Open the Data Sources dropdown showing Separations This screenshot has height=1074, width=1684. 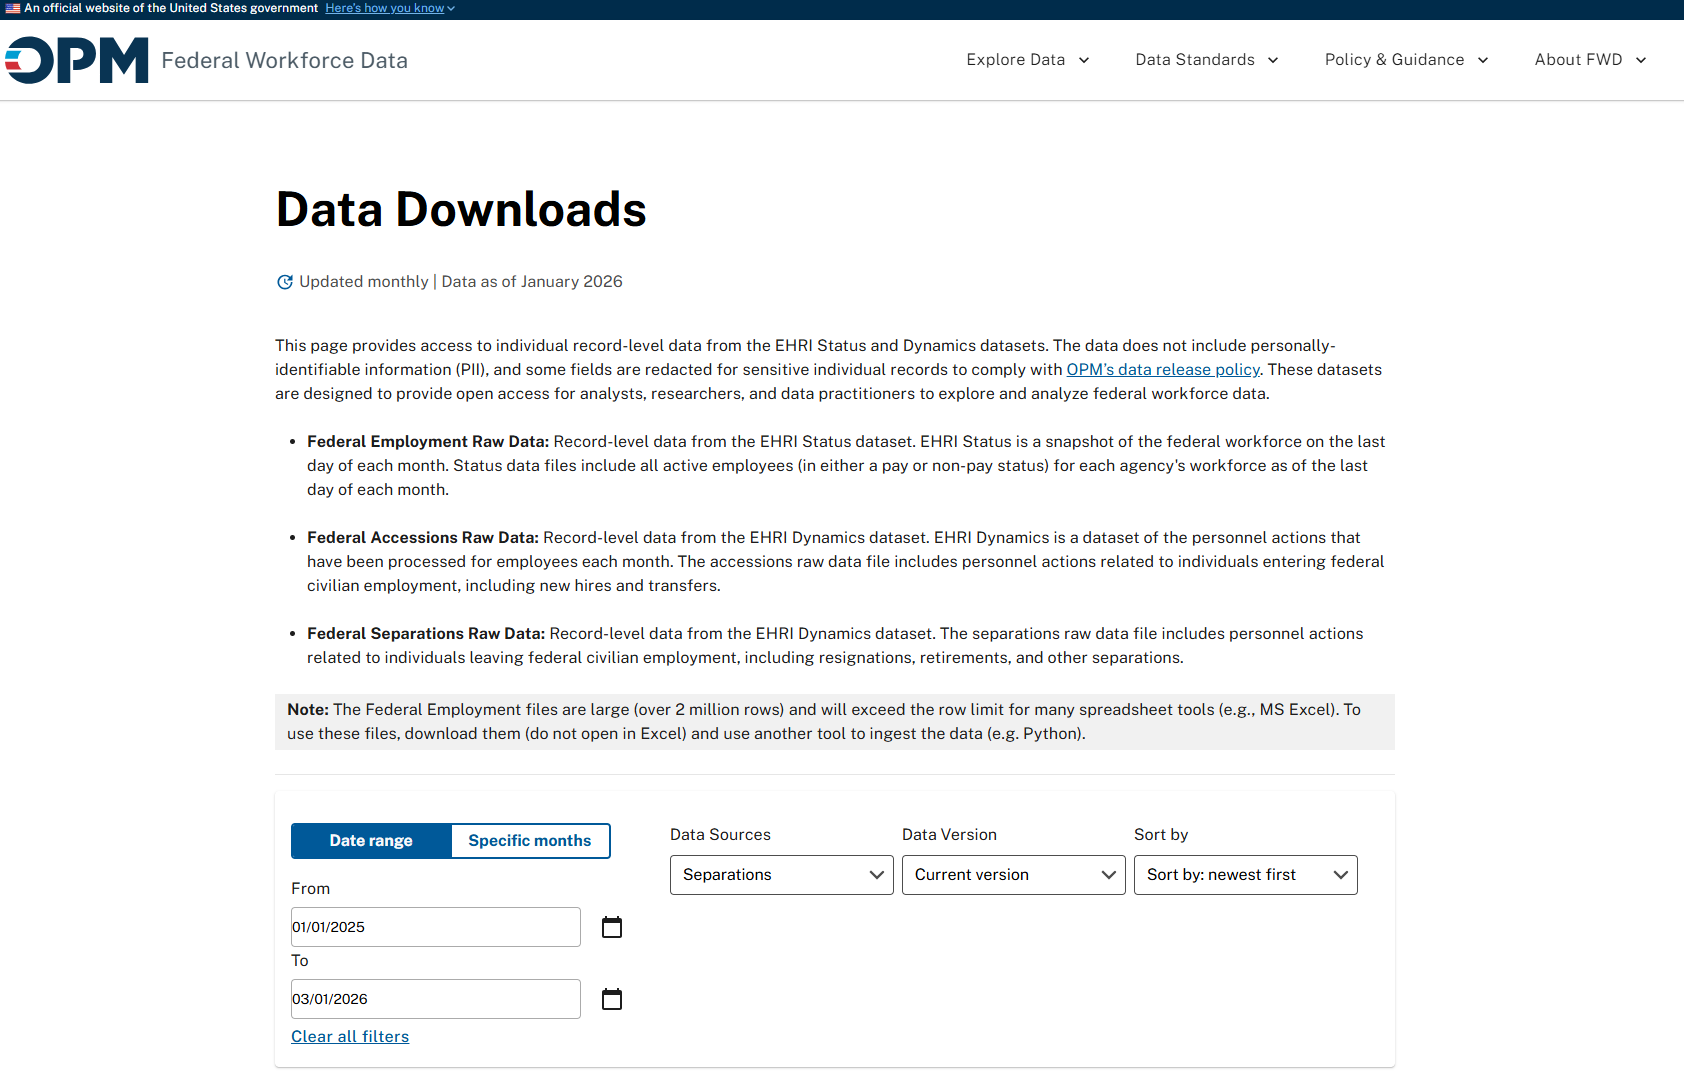coord(781,874)
